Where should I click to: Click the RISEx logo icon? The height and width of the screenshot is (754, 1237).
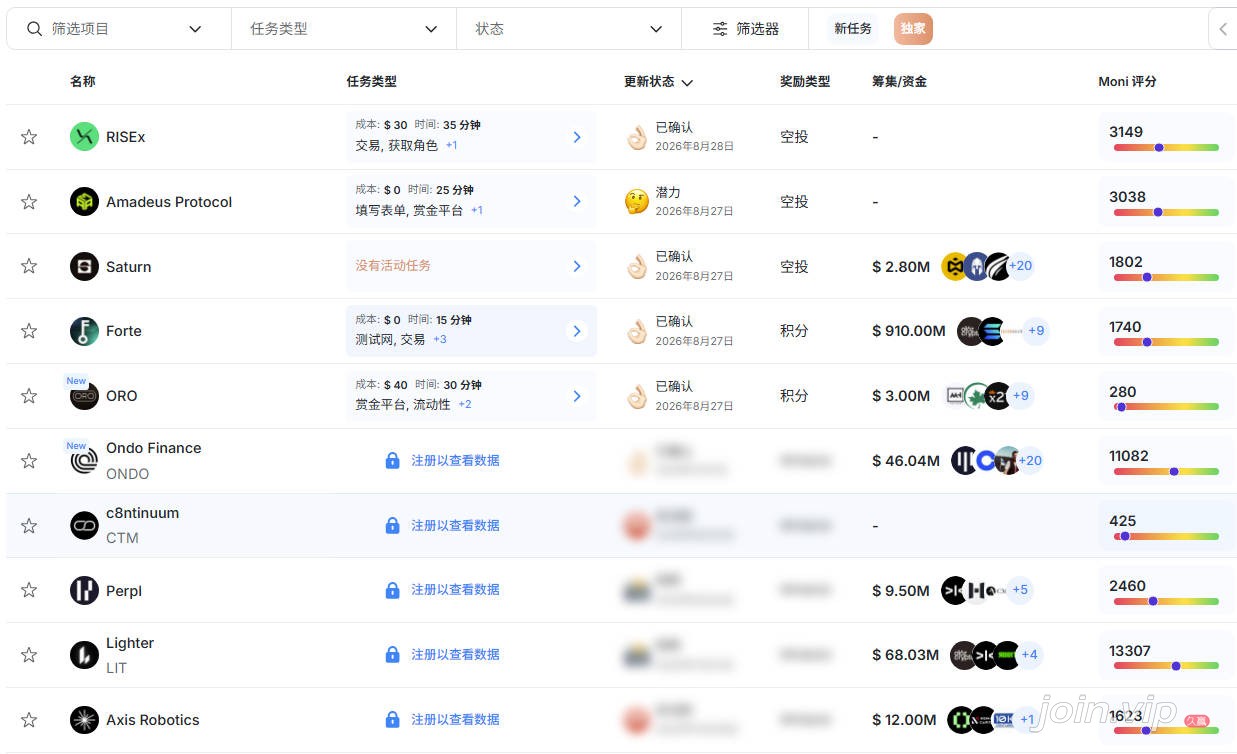coord(84,137)
